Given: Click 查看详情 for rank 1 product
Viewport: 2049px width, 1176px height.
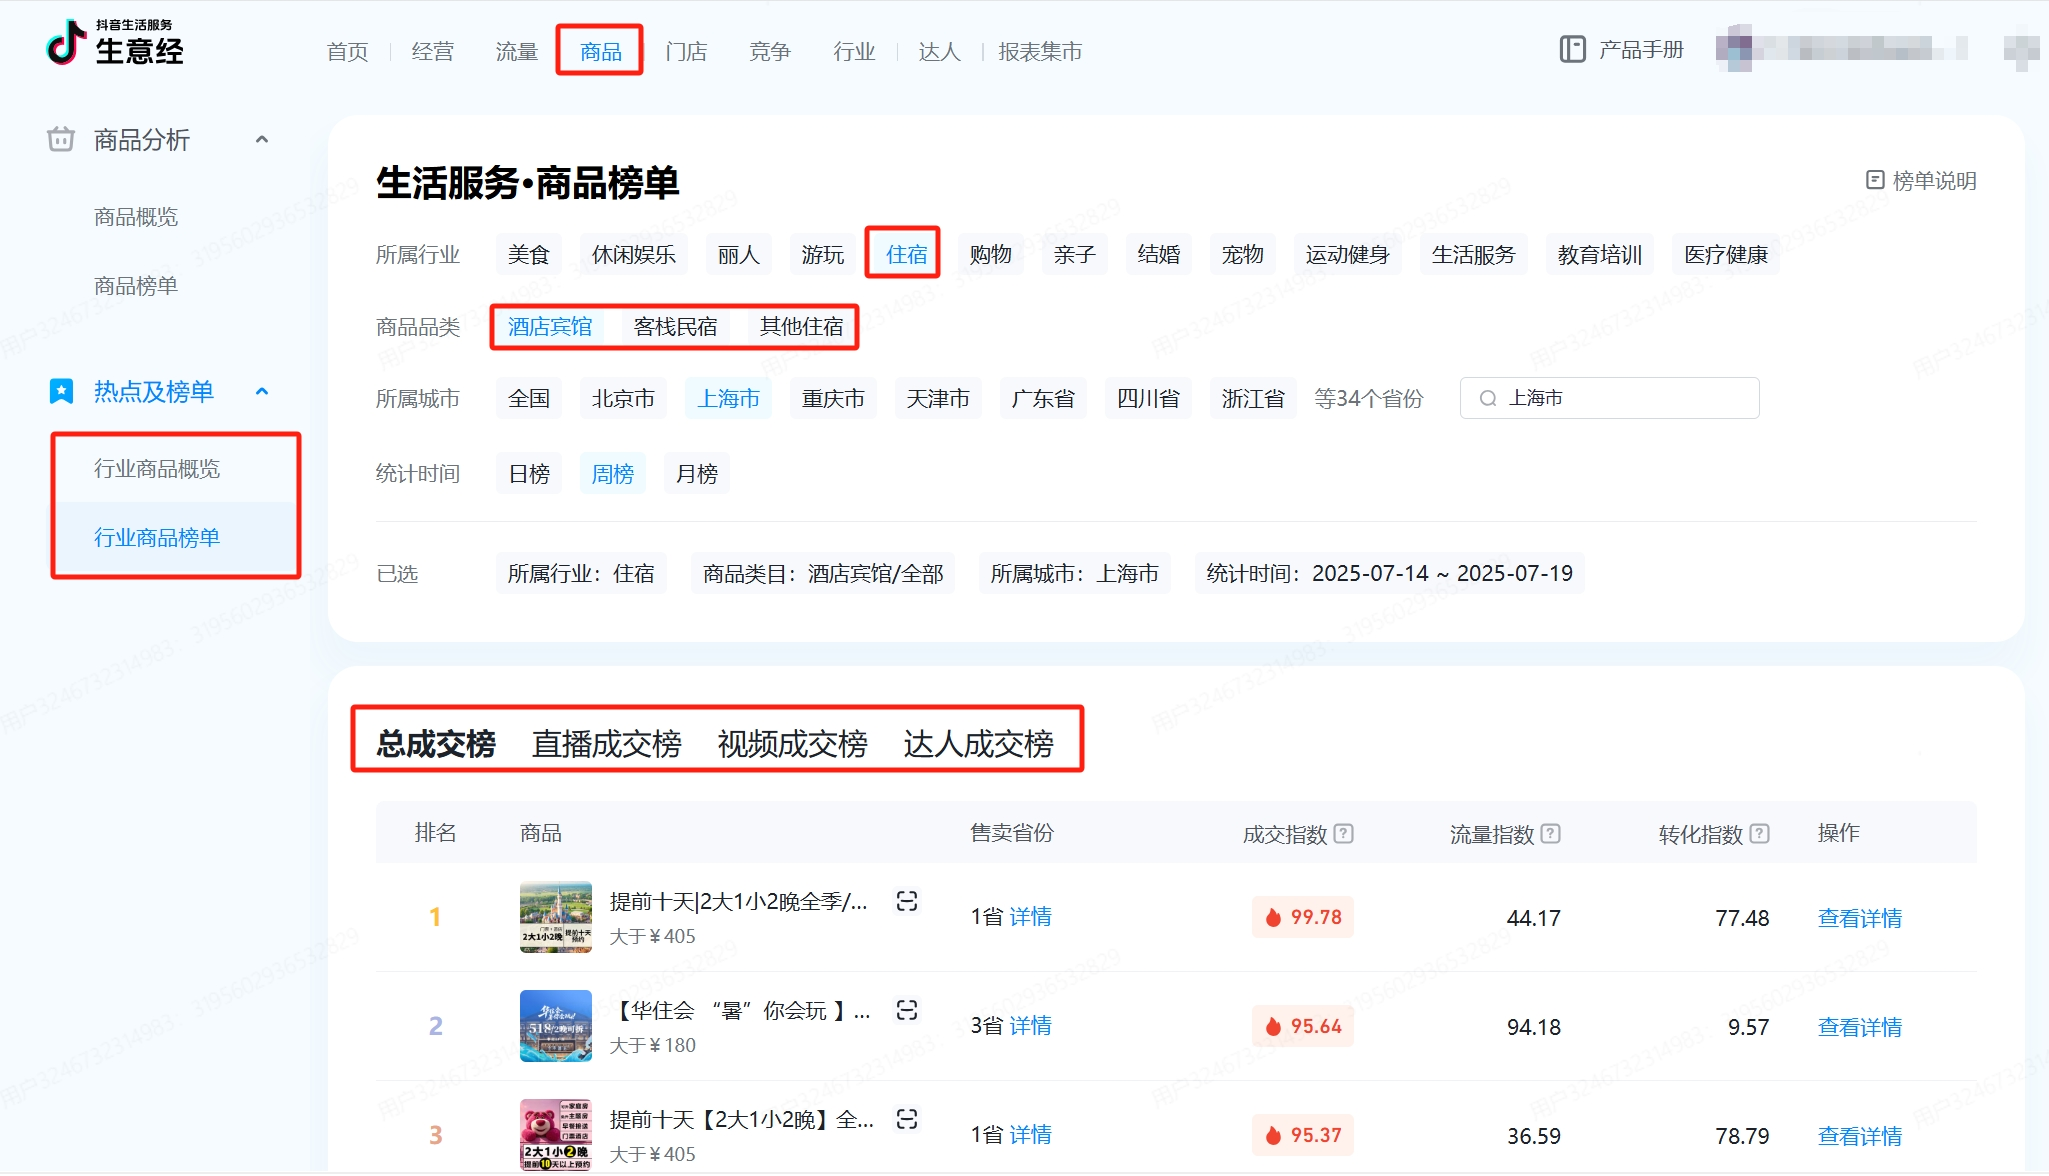Looking at the screenshot, I should pyautogui.click(x=1859, y=918).
